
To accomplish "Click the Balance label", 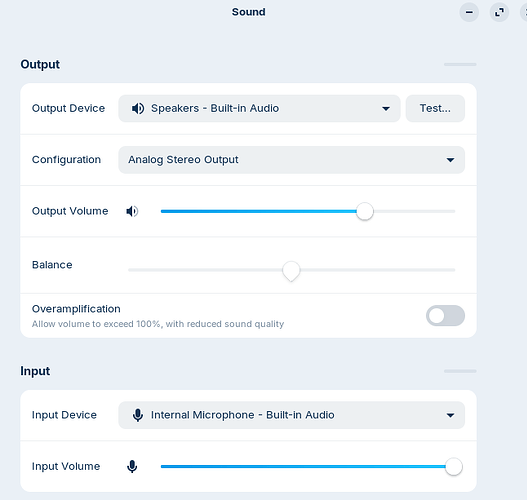I will (52, 265).
